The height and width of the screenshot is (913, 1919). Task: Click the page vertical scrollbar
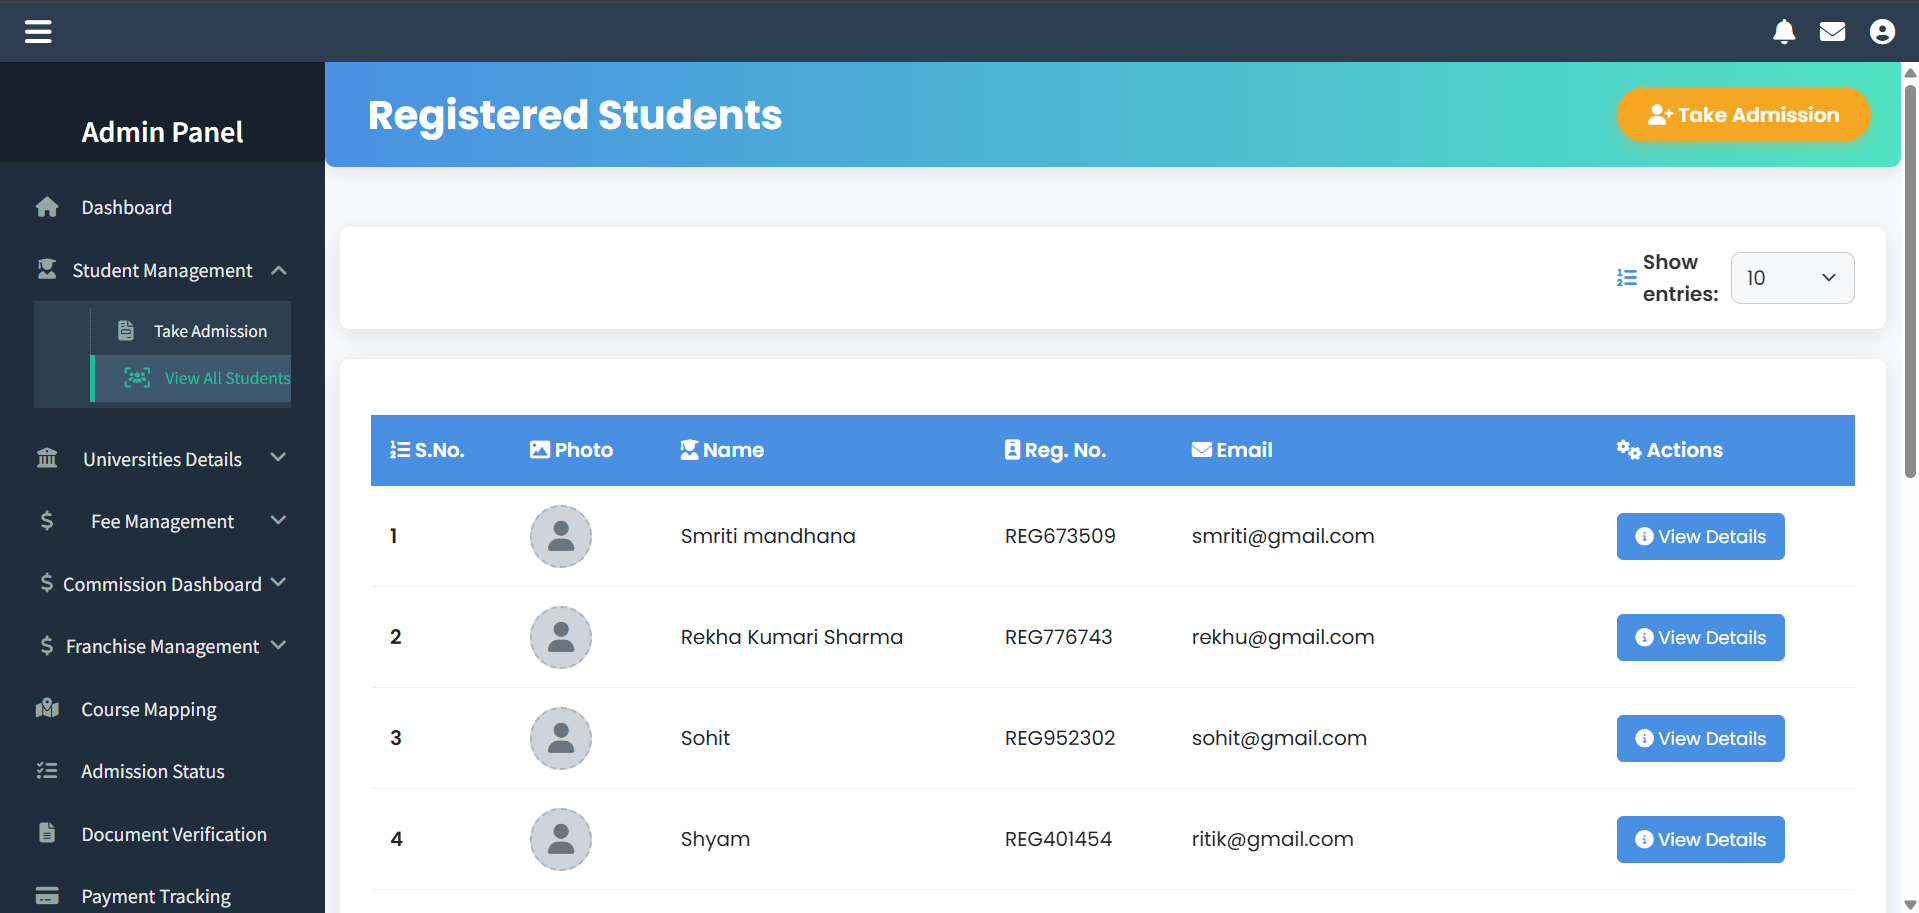pyautogui.click(x=1910, y=280)
